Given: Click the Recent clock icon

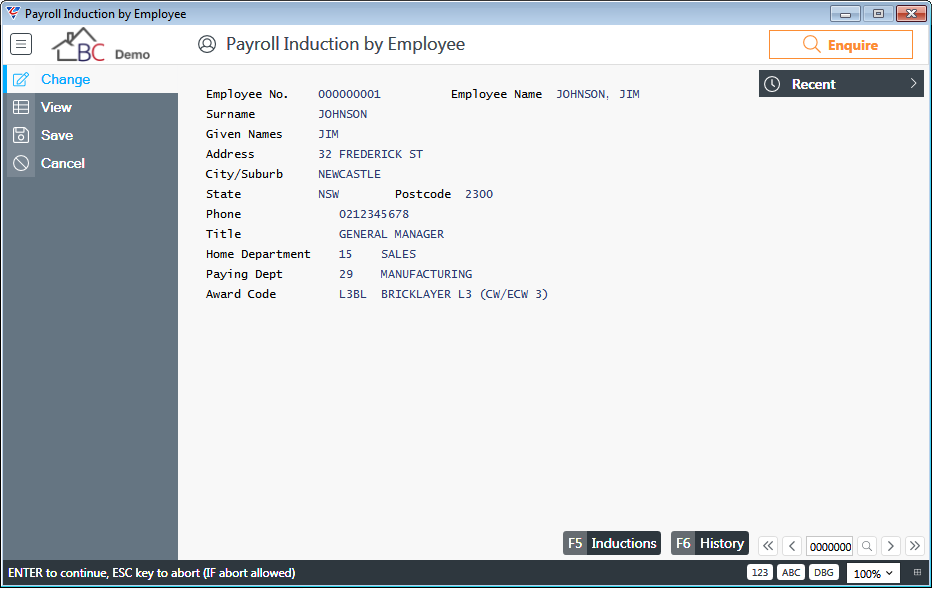Looking at the screenshot, I should tap(772, 84).
